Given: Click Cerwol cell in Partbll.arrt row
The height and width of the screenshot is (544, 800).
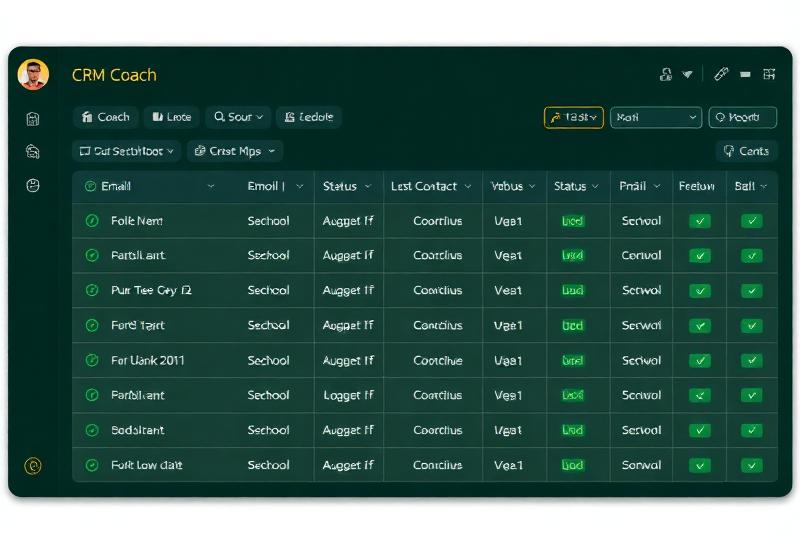Looking at the screenshot, I should (x=641, y=255).
